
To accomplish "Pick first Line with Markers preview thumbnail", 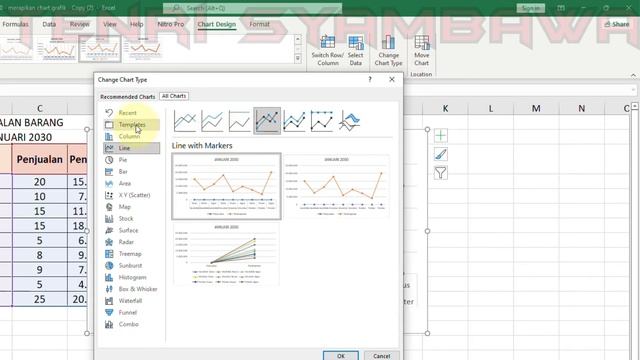I will [227, 186].
